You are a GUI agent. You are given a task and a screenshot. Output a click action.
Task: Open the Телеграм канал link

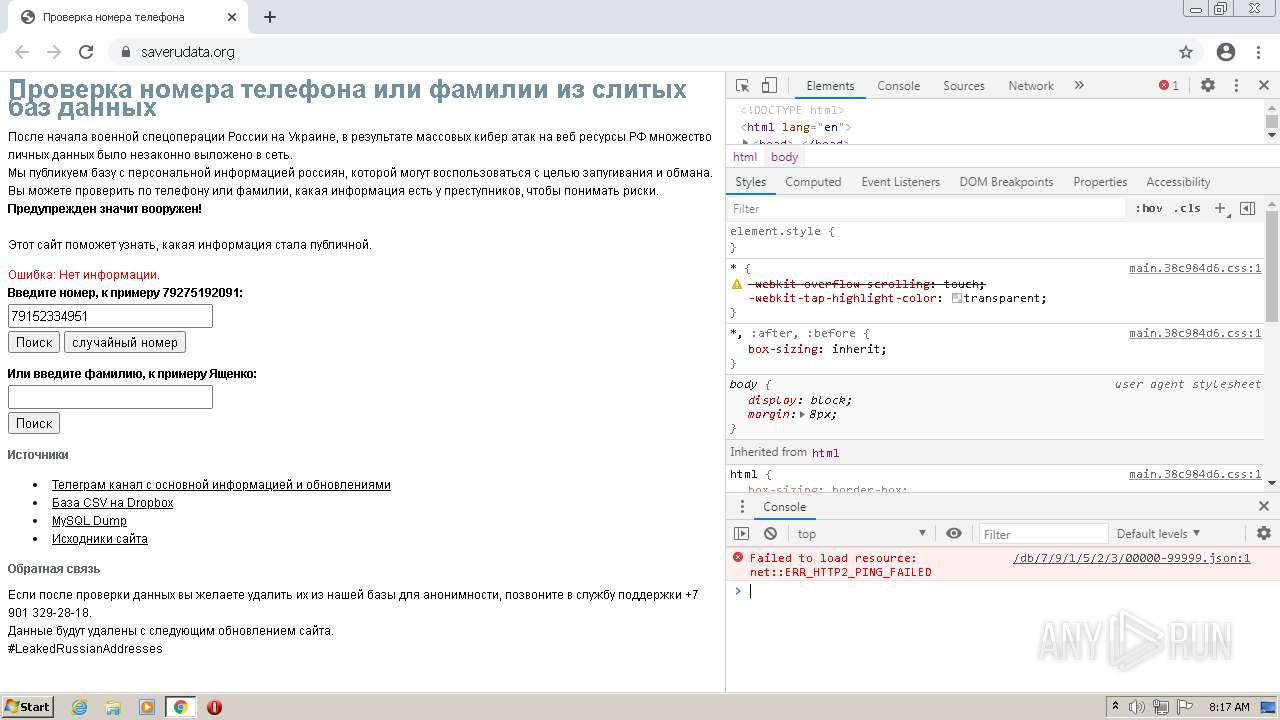coord(221,485)
